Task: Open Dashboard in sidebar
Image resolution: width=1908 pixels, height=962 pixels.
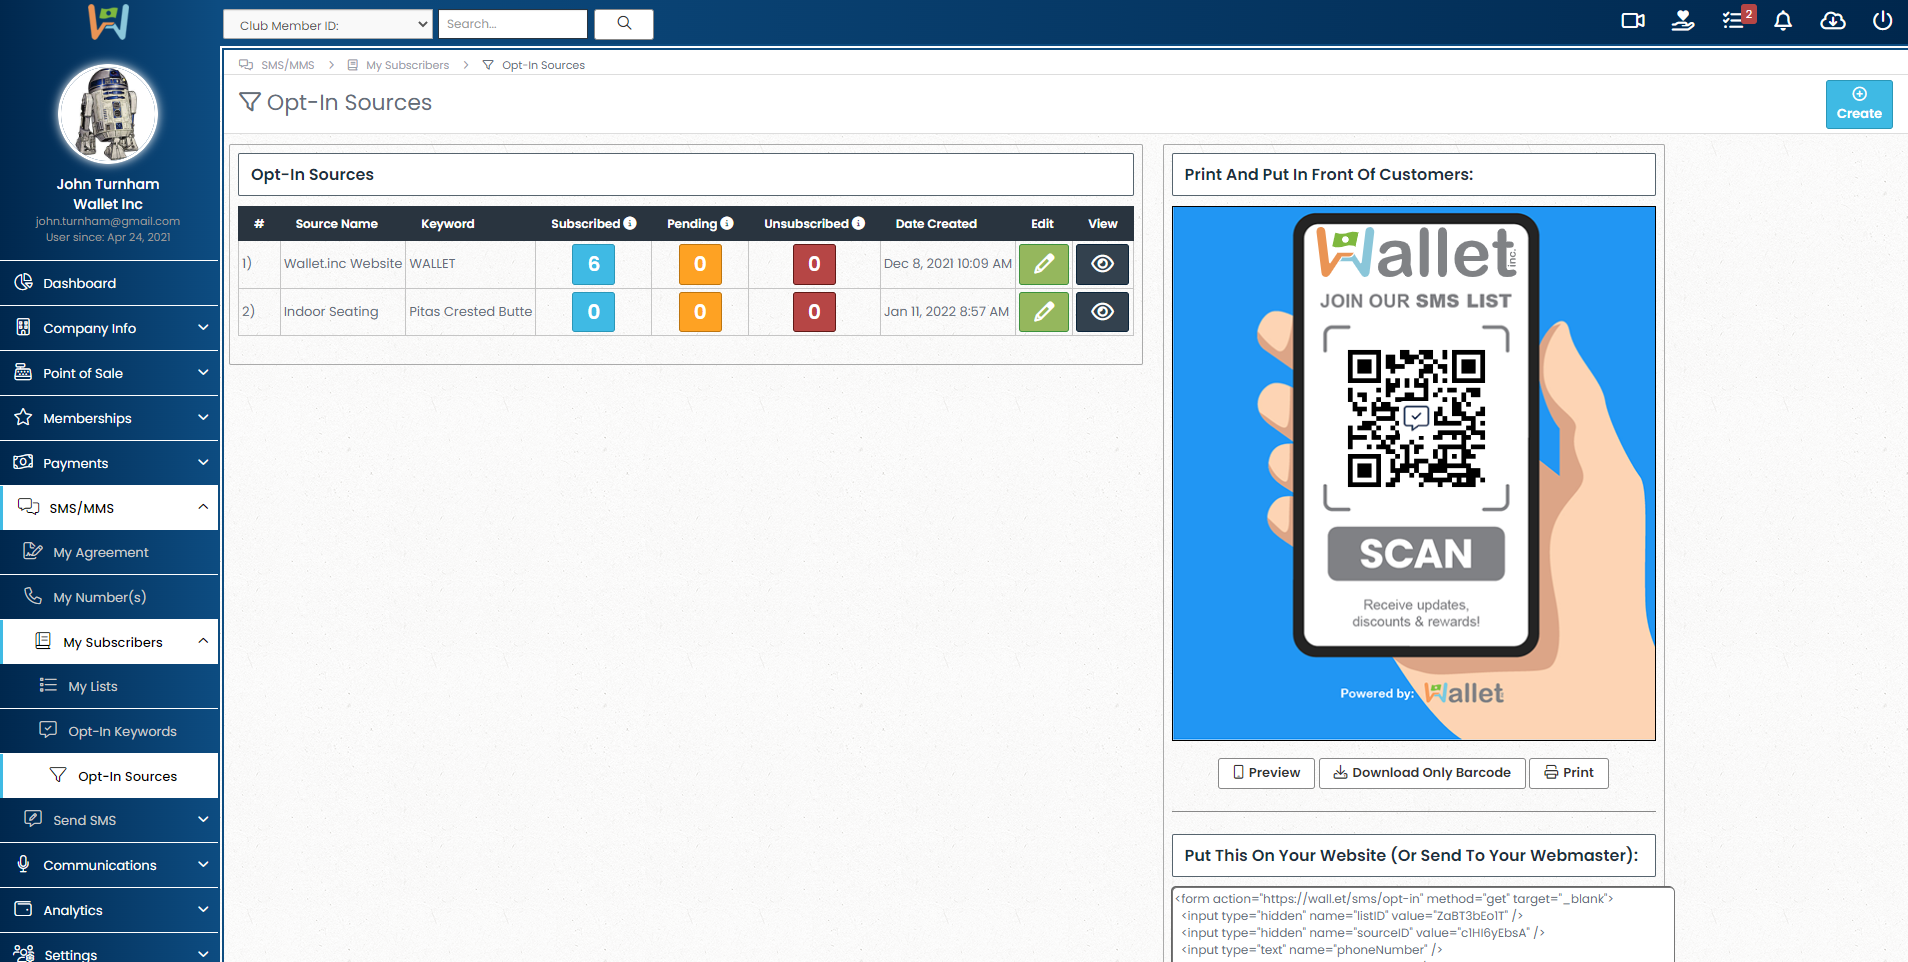Action: point(109,283)
